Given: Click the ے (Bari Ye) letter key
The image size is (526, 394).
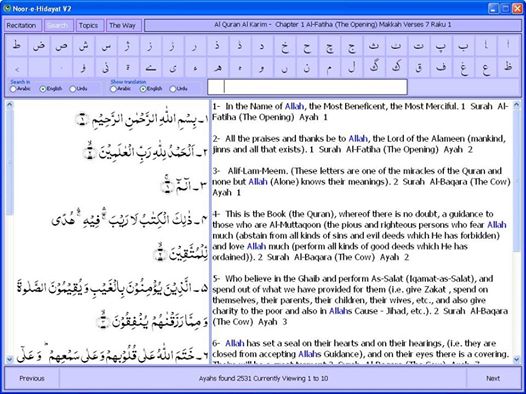Looking at the screenshot, I should [x=150, y=67].
